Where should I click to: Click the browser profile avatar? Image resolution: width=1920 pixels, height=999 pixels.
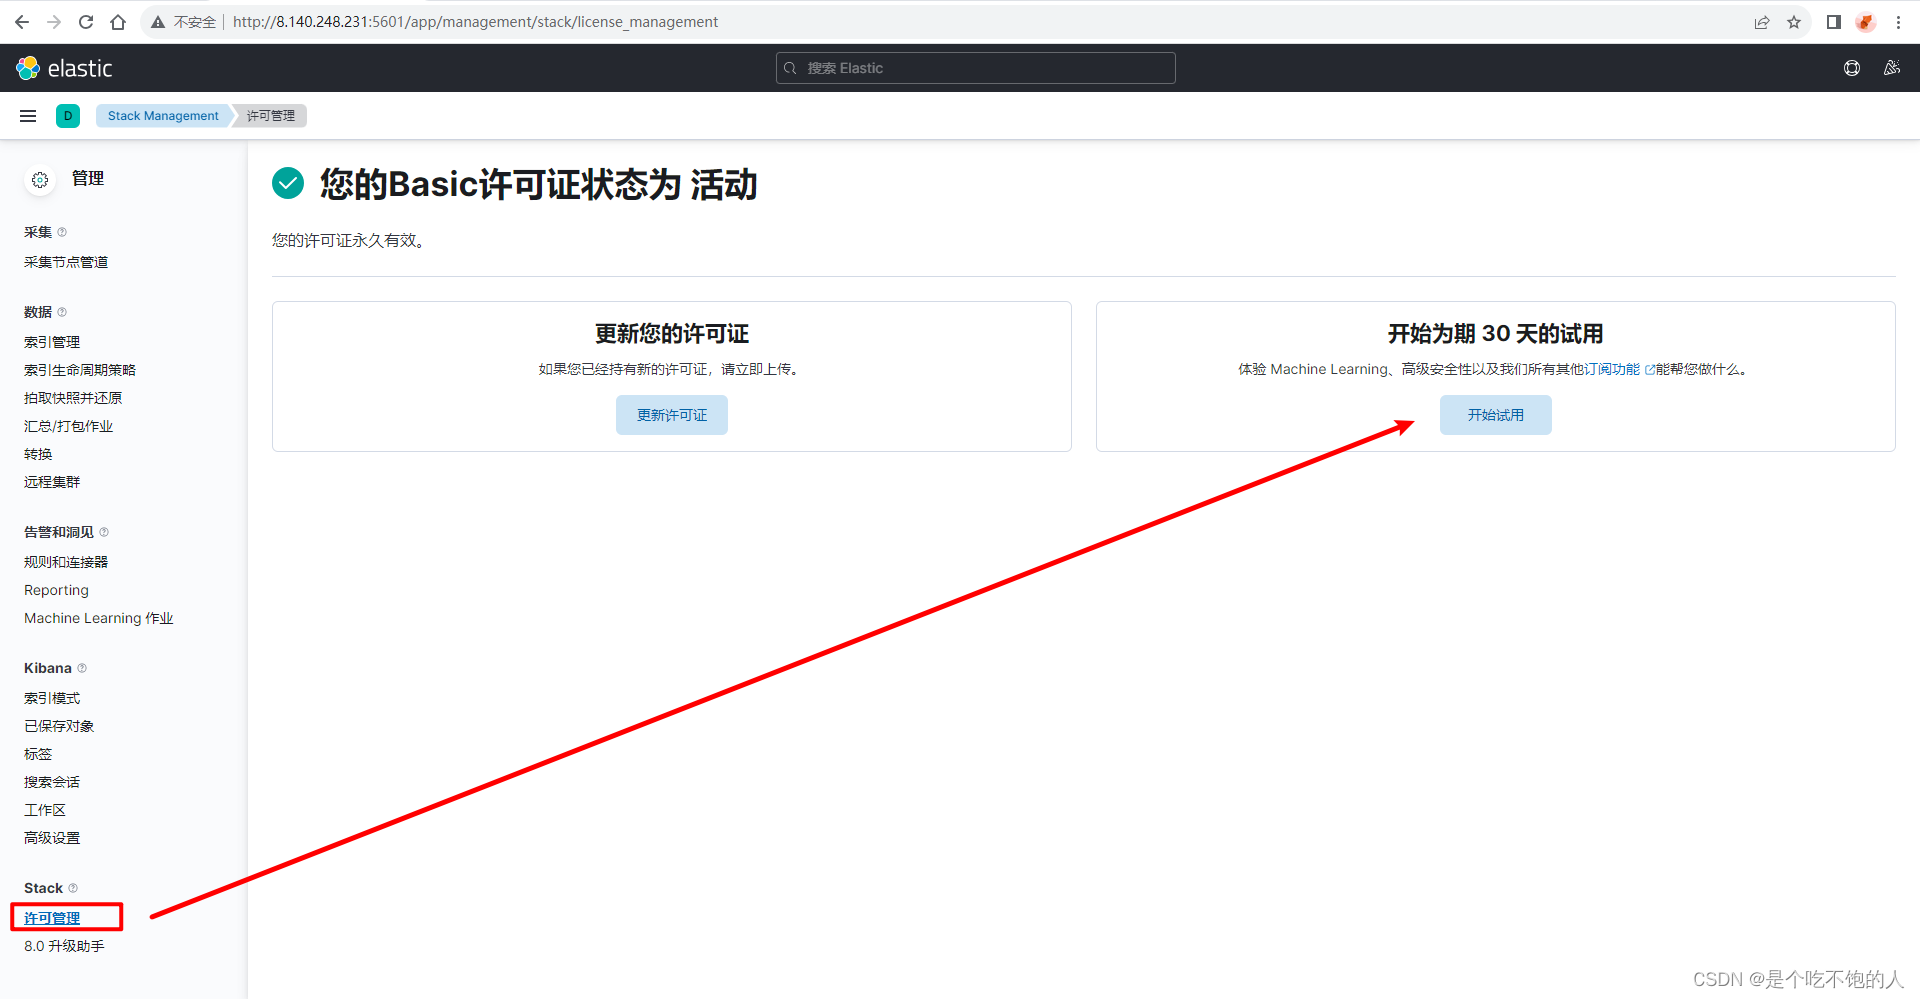point(1866,22)
